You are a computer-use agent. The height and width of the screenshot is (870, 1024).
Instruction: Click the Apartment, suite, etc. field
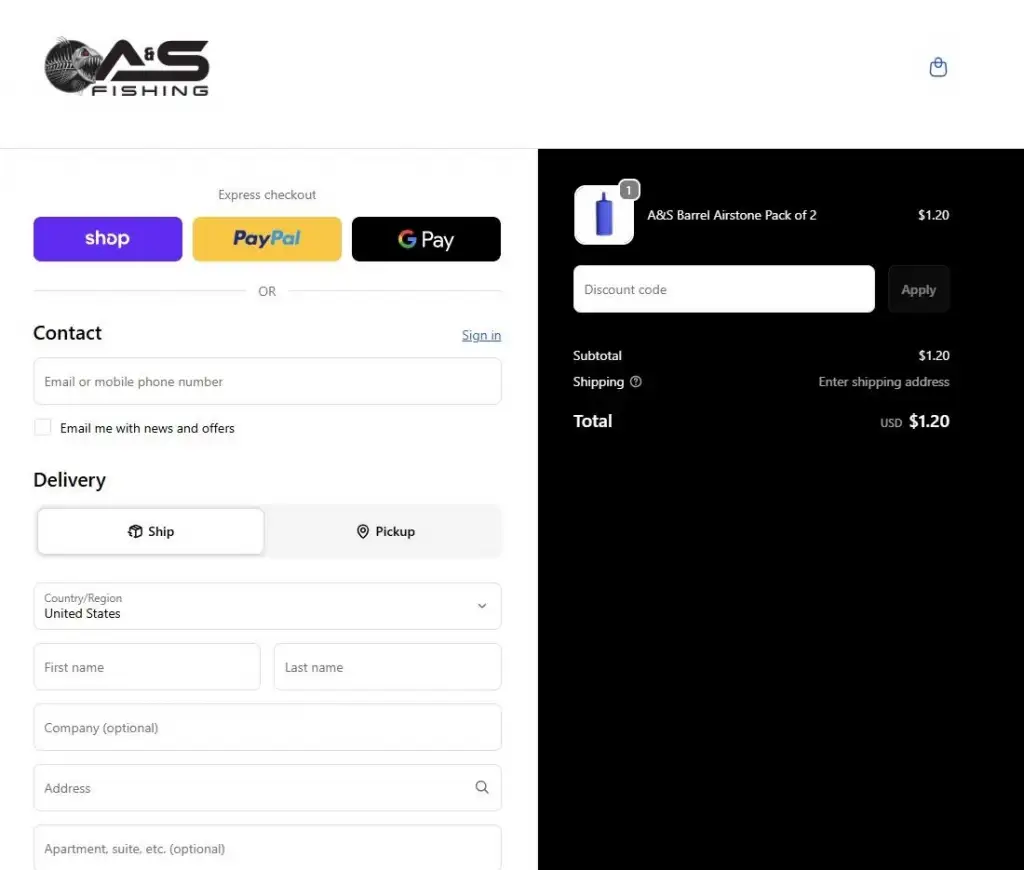point(268,848)
